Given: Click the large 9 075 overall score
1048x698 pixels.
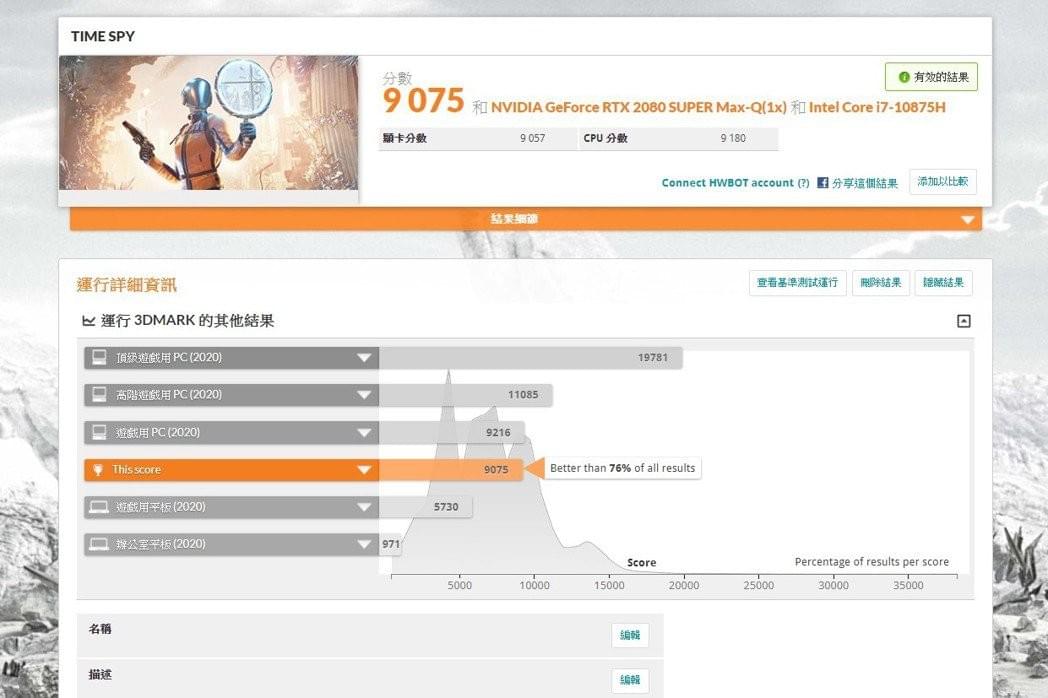Looking at the screenshot, I should point(423,101).
